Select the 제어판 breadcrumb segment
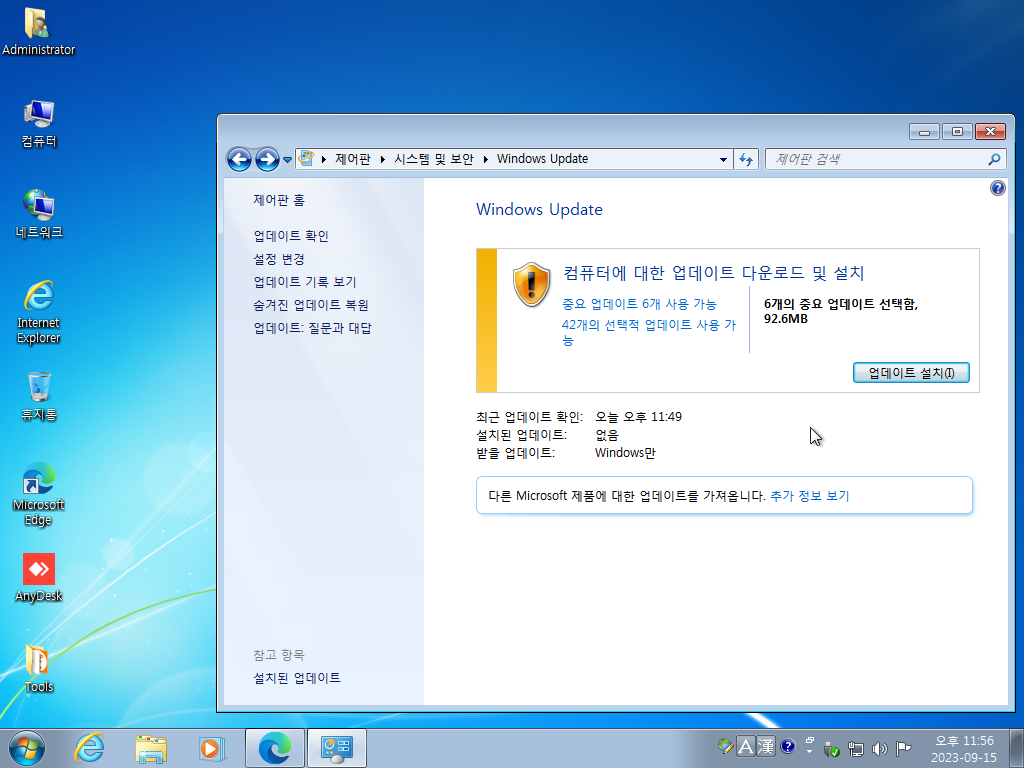1024x768 pixels. 353,159
